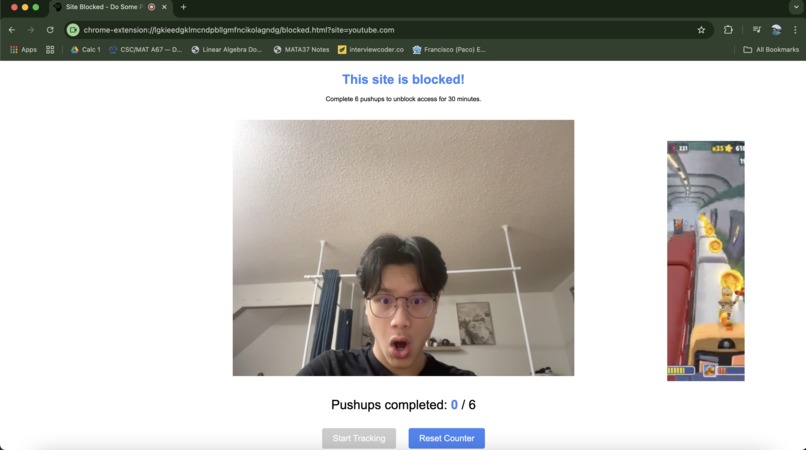Click the macOS red close window button
Viewport: 806px width, 450px height.
tap(14, 7)
